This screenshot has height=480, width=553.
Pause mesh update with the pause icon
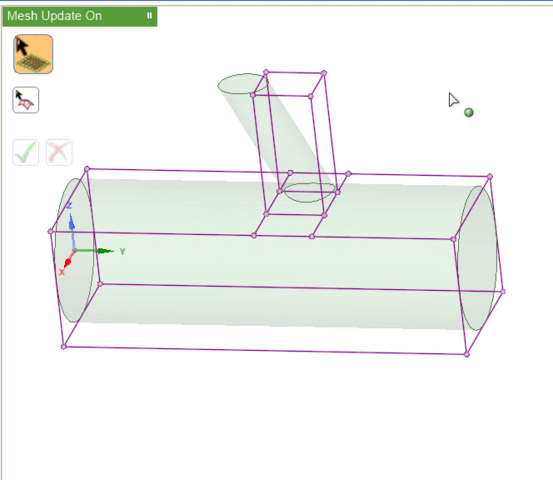pyautogui.click(x=149, y=16)
